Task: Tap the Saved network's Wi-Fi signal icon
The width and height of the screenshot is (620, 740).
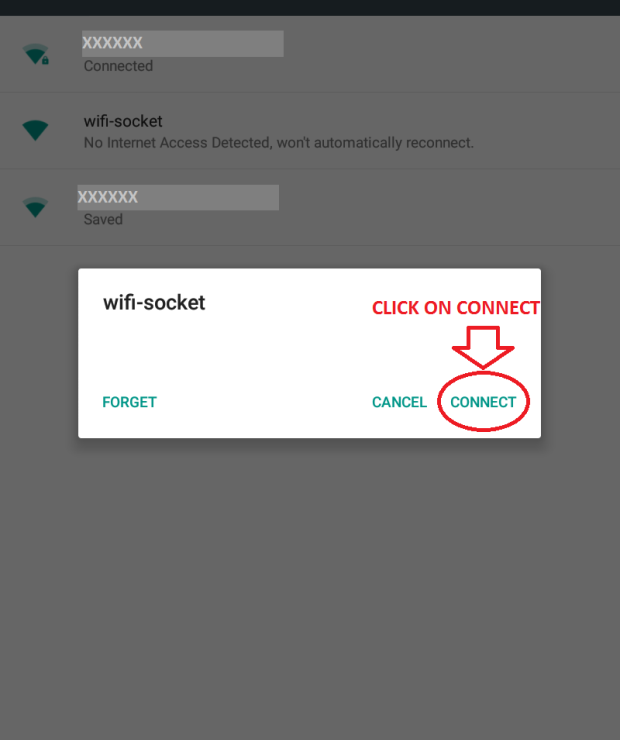Action: click(x=35, y=207)
